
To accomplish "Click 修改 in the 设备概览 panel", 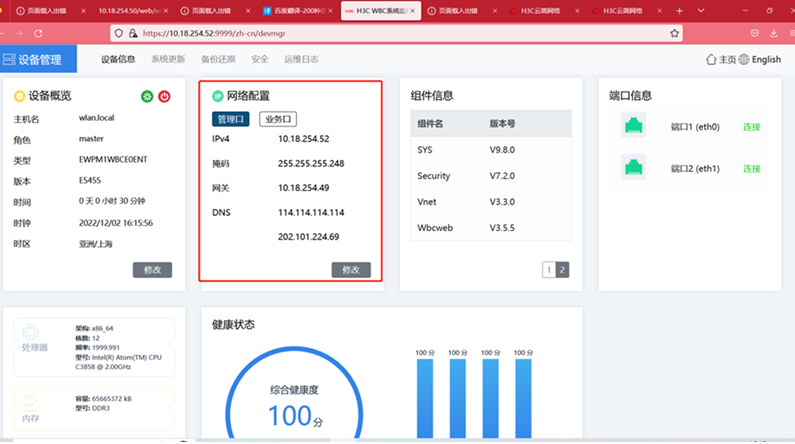I will pyautogui.click(x=153, y=270).
